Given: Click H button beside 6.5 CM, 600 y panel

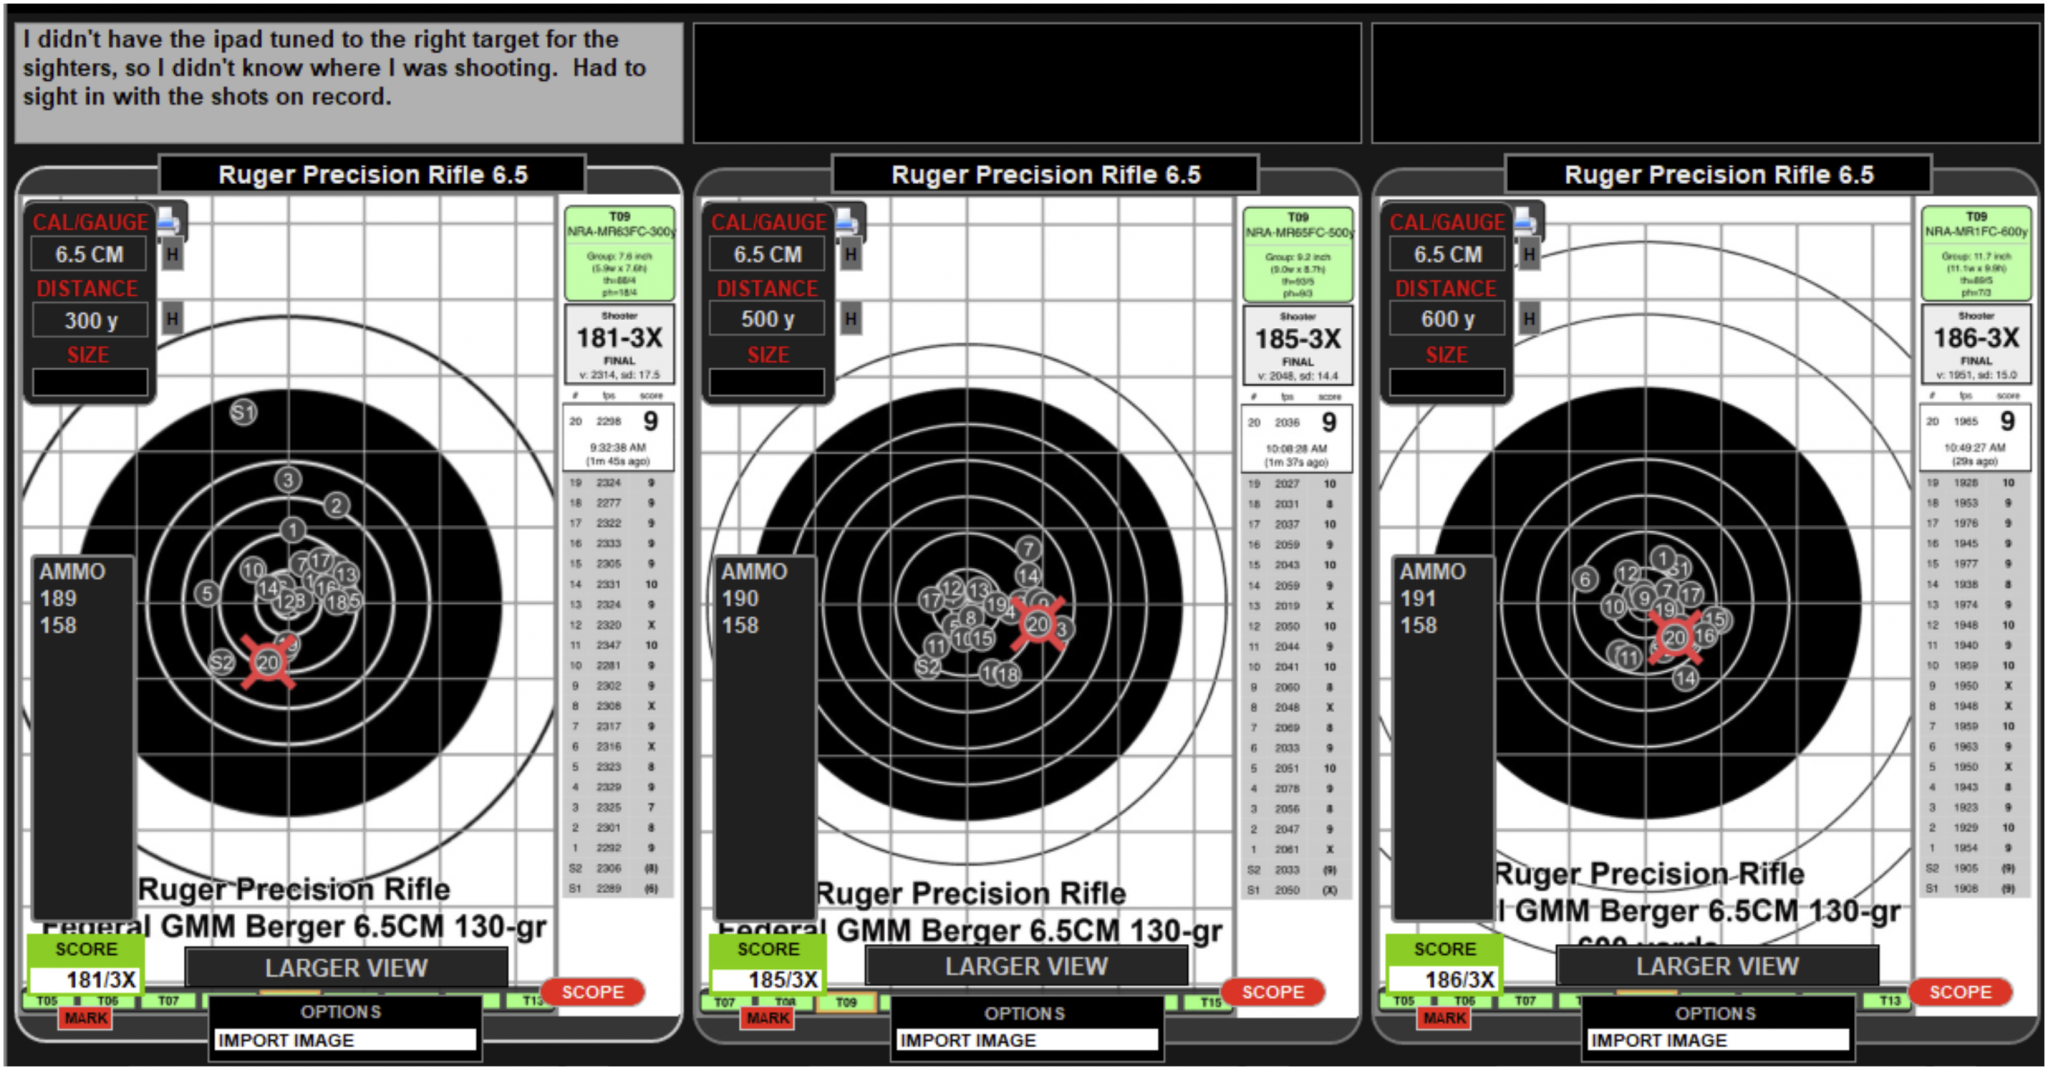Looking at the screenshot, I should coord(1529,254).
